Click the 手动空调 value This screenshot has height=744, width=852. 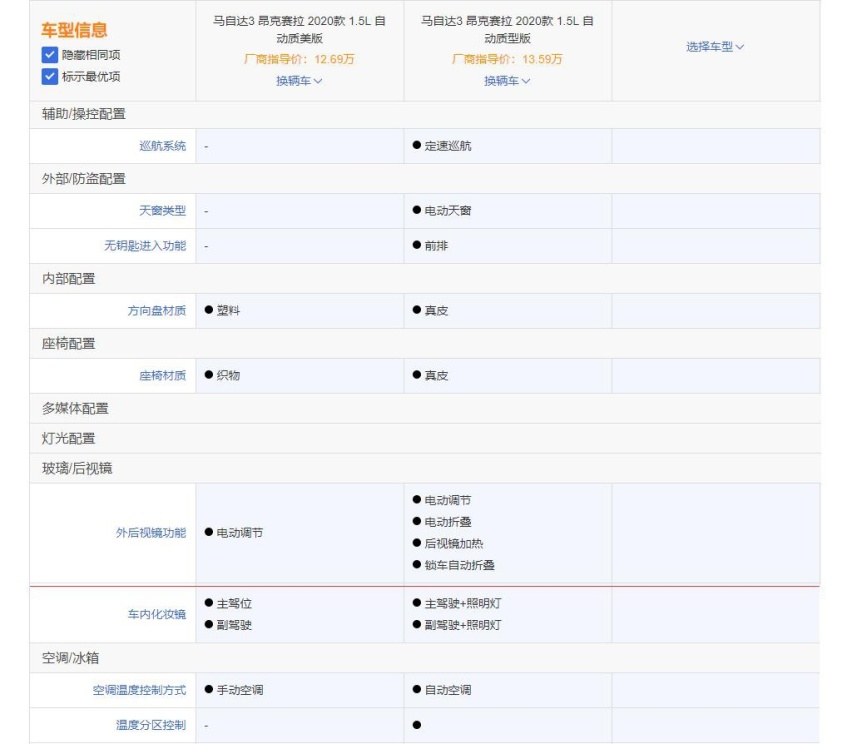click(240, 690)
